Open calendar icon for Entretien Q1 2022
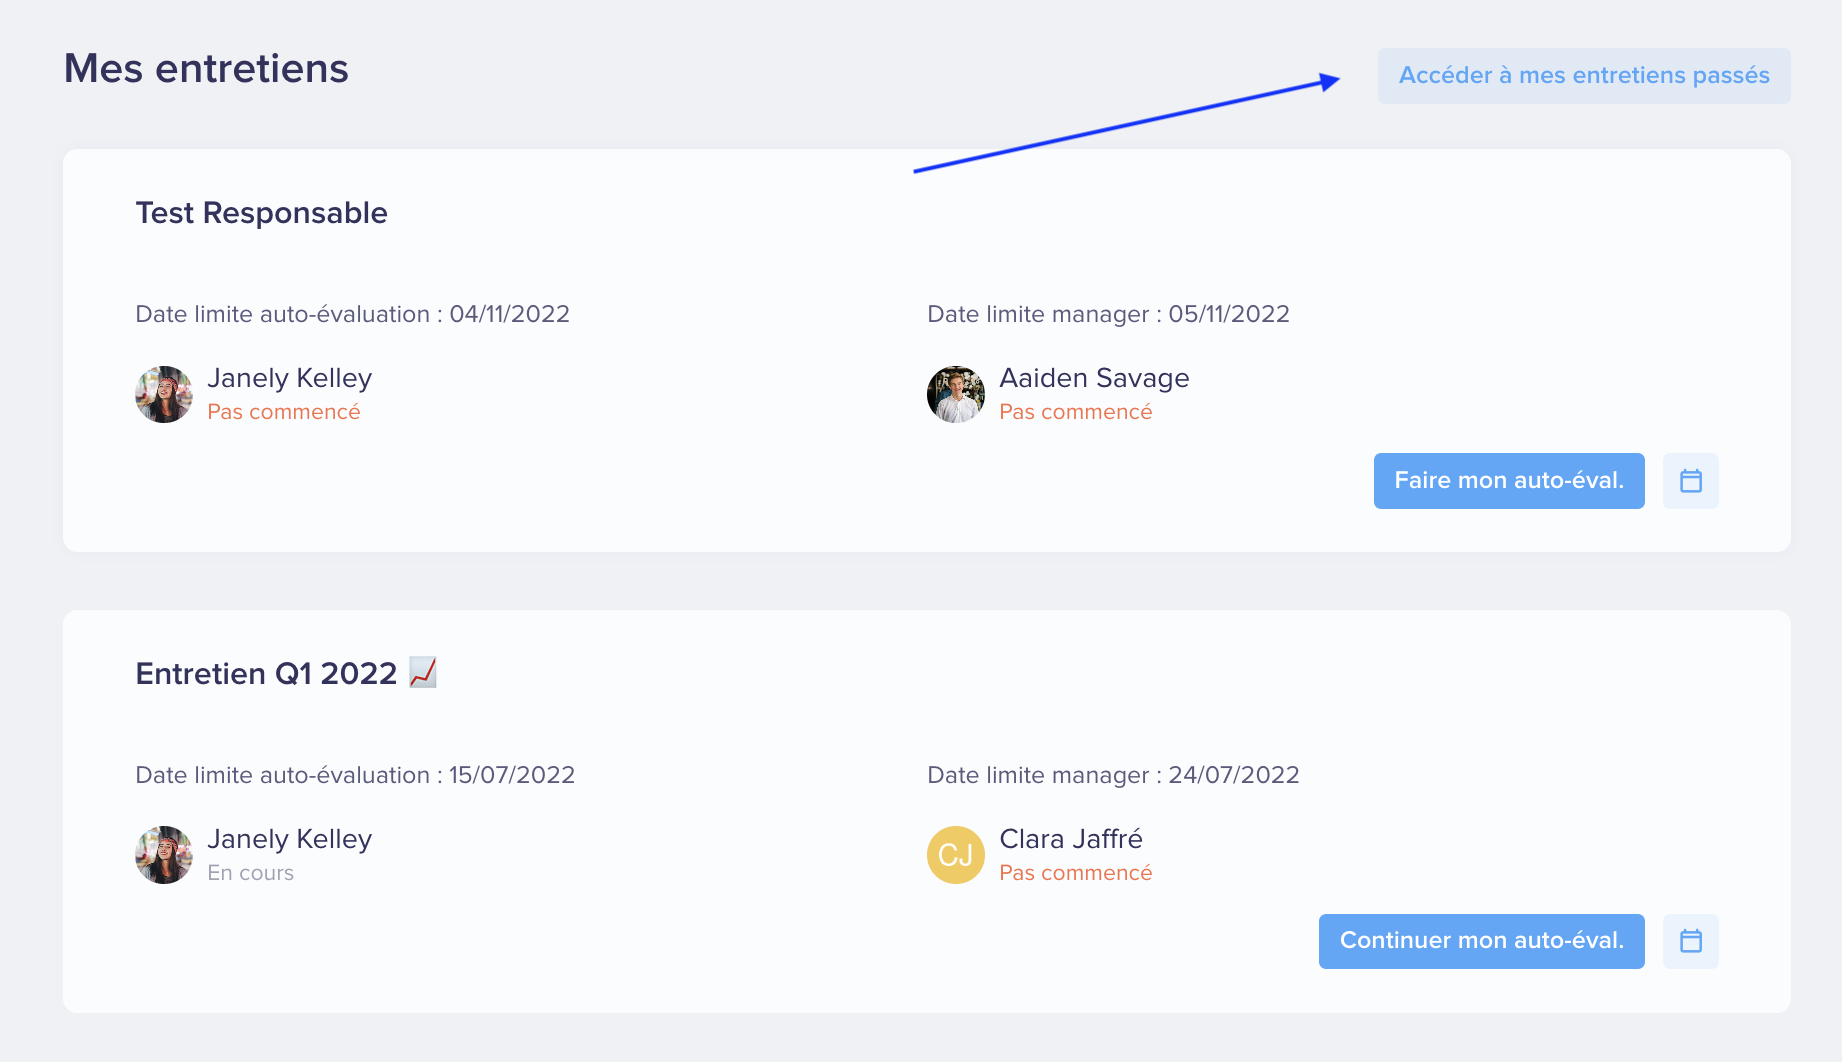This screenshot has height=1062, width=1842. [1691, 941]
